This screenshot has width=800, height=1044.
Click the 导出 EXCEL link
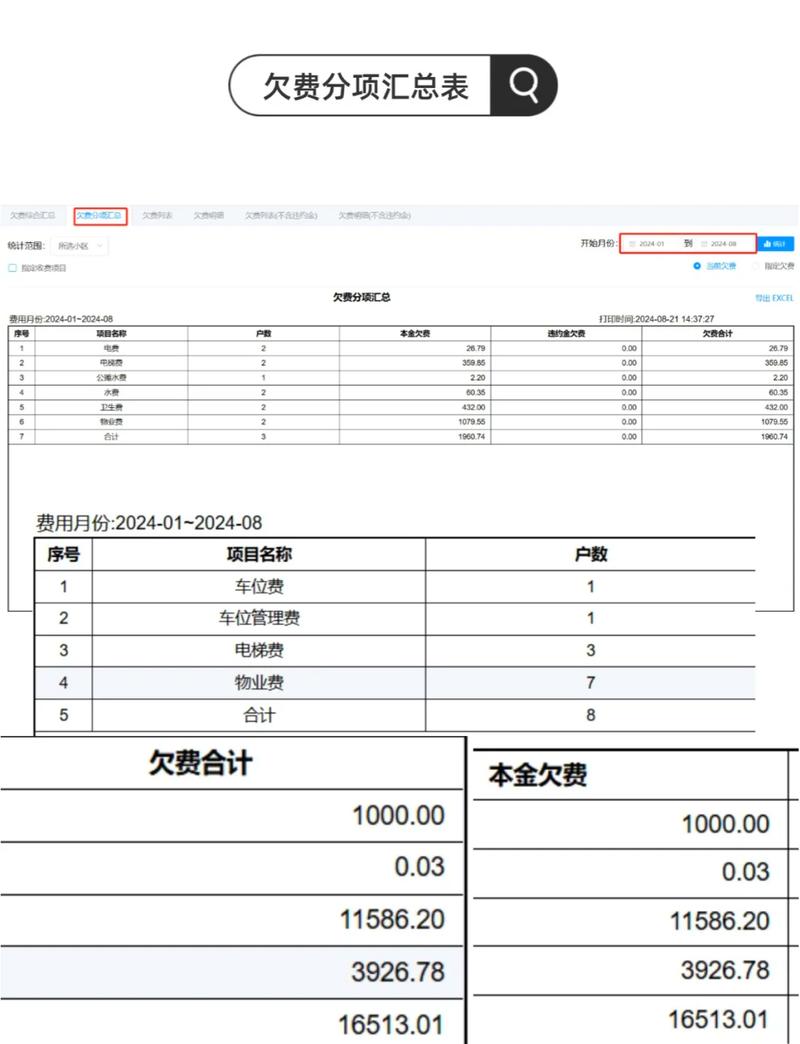click(774, 298)
